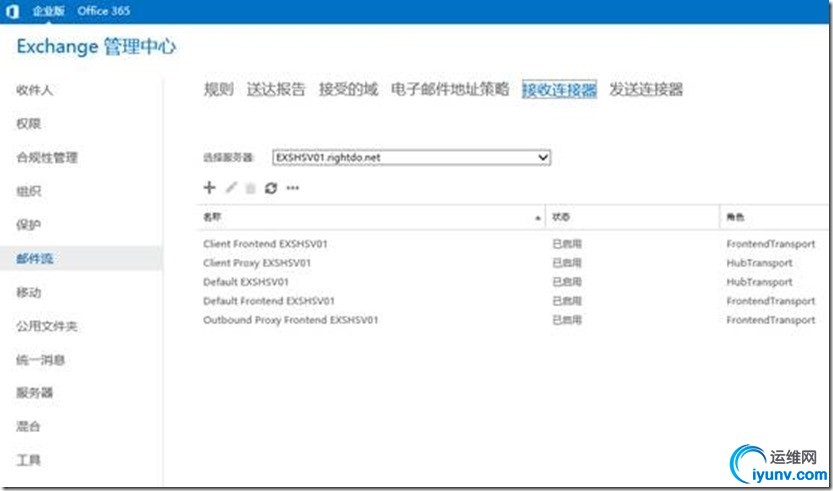Refresh the connector list
833x491 pixels.
271,188
